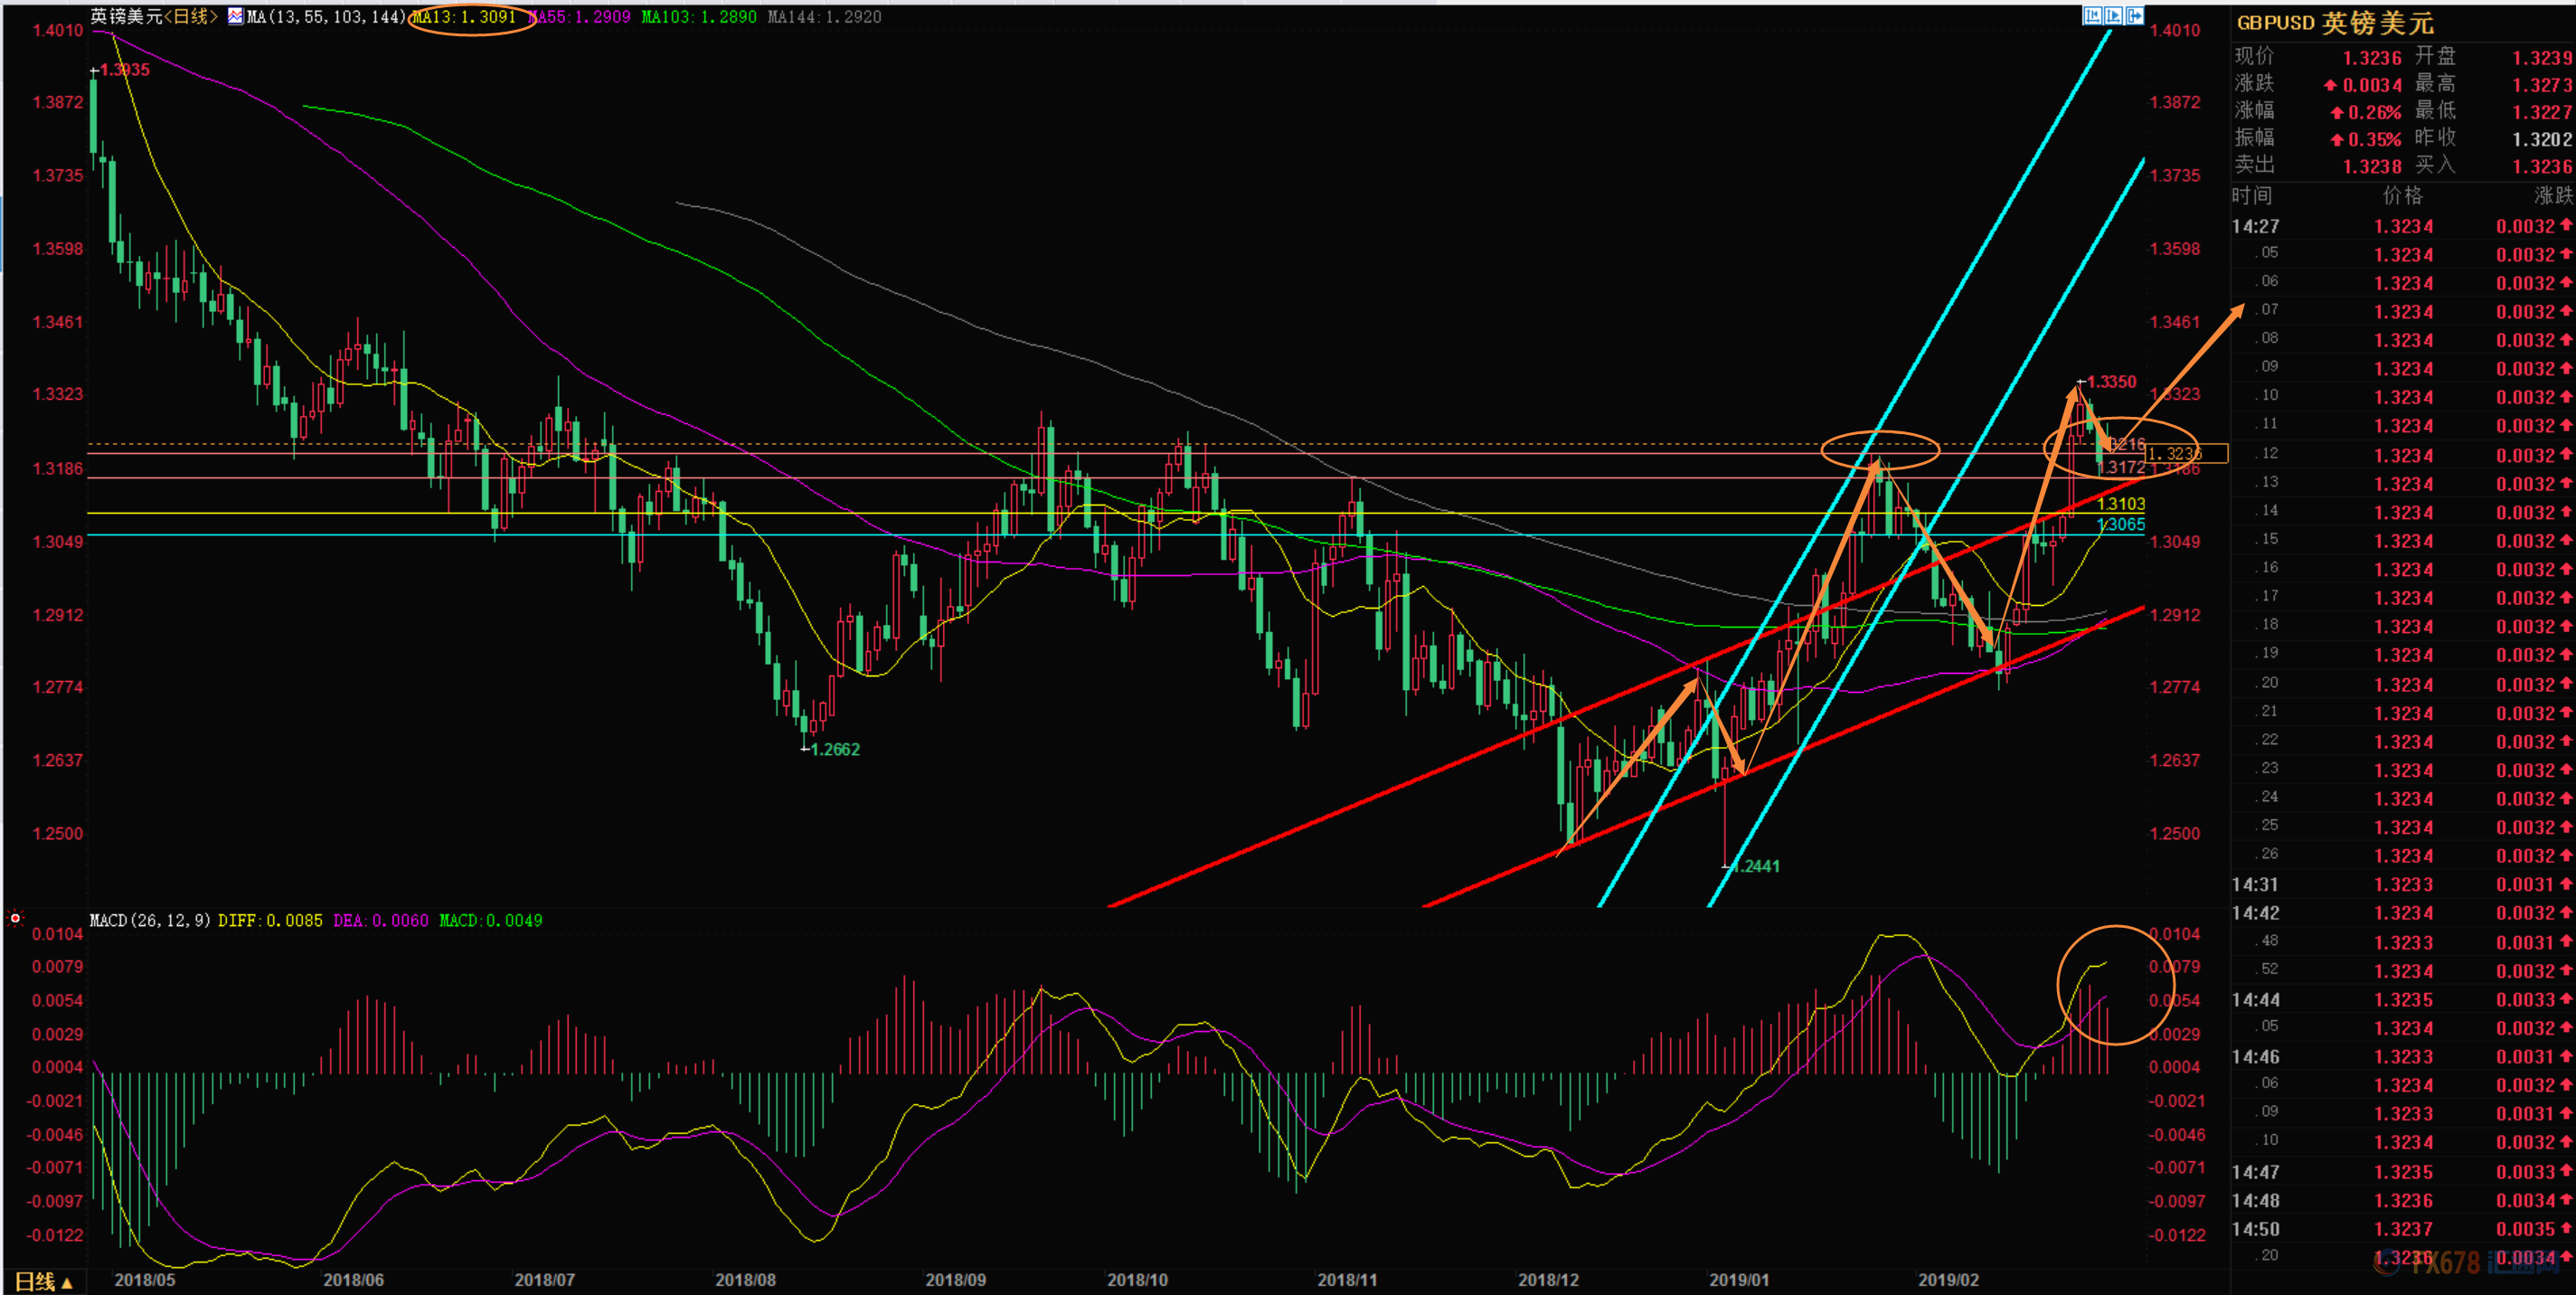Click the 涨幅 change percent 0.26%
This screenshot has width=2576, height=1295.
click(x=2366, y=112)
